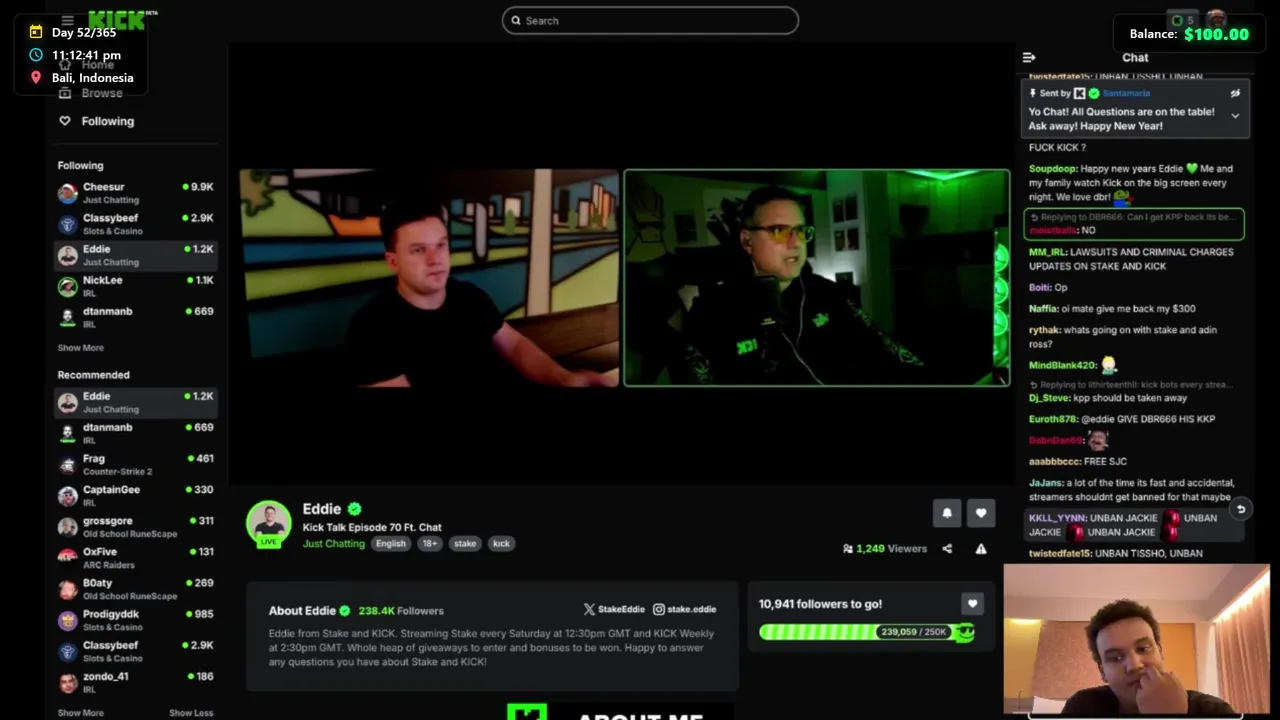Click Cheesur's avatar in Following list
The width and height of the screenshot is (1280, 720).
(x=67, y=193)
